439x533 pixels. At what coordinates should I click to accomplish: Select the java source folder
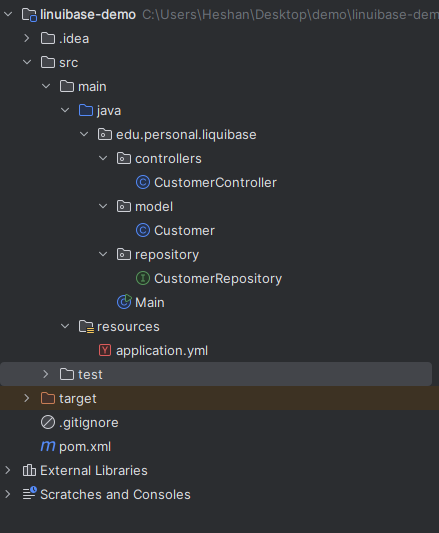tap(109, 111)
